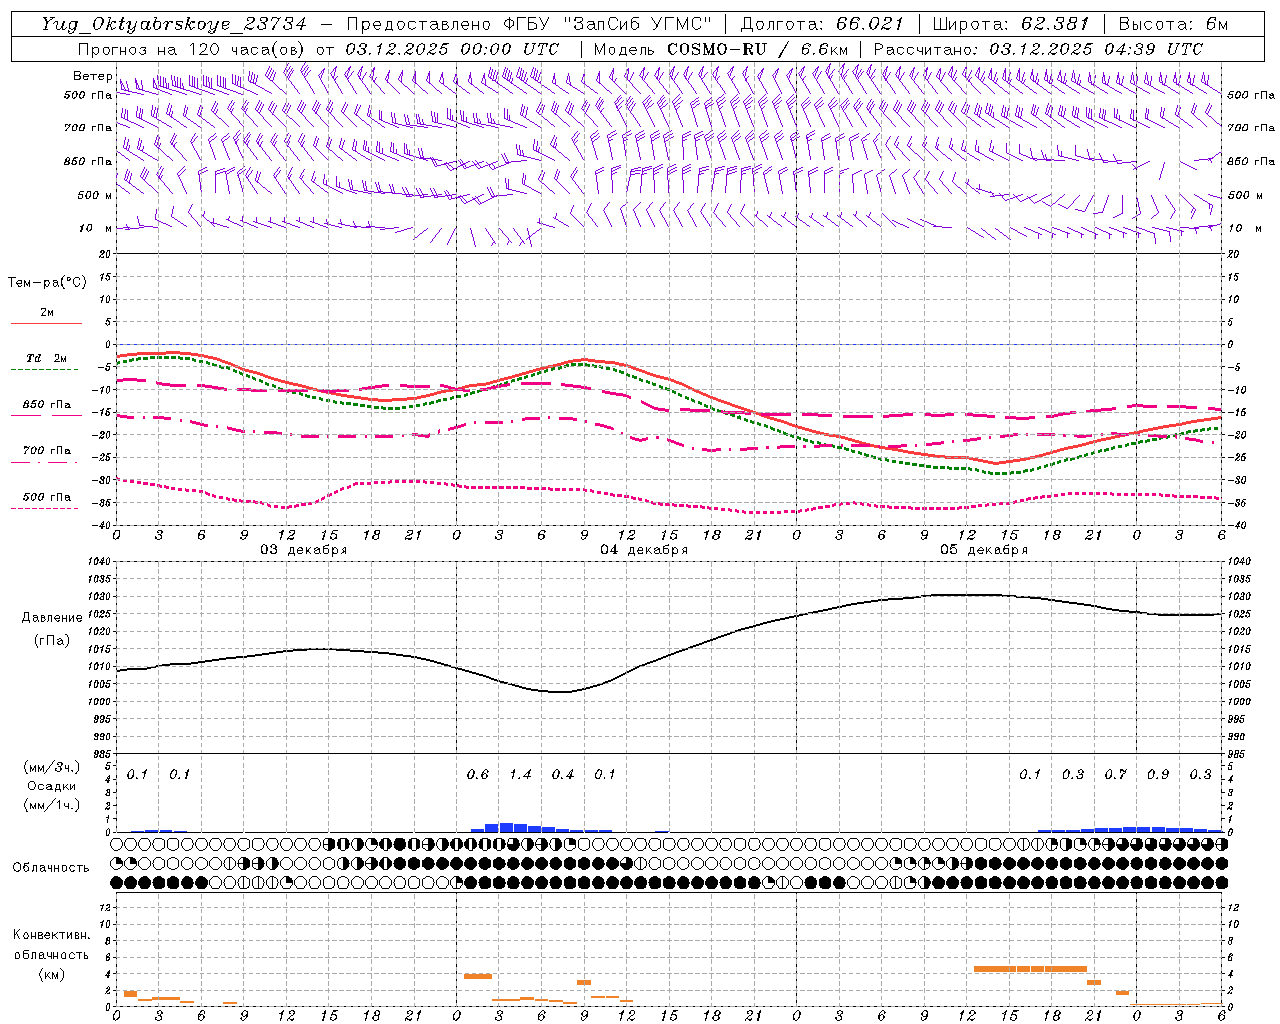Click the 0.7 precipitation value
This screenshot has width=1280, height=1024.
click(1115, 775)
